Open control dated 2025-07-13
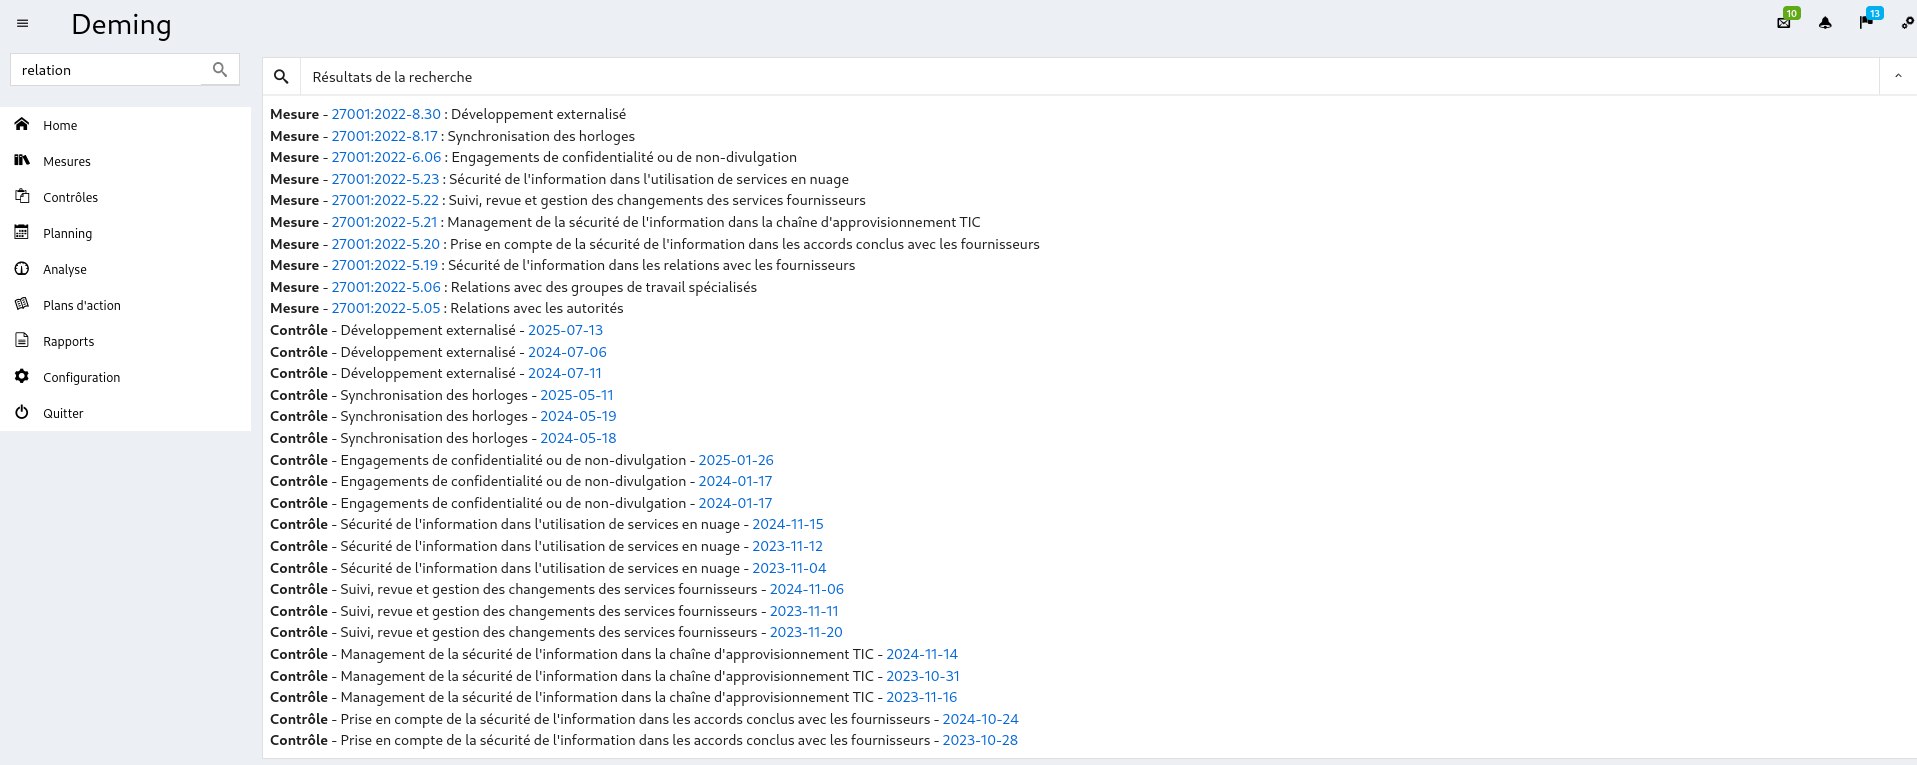This screenshot has width=1917, height=765. tap(565, 330)
